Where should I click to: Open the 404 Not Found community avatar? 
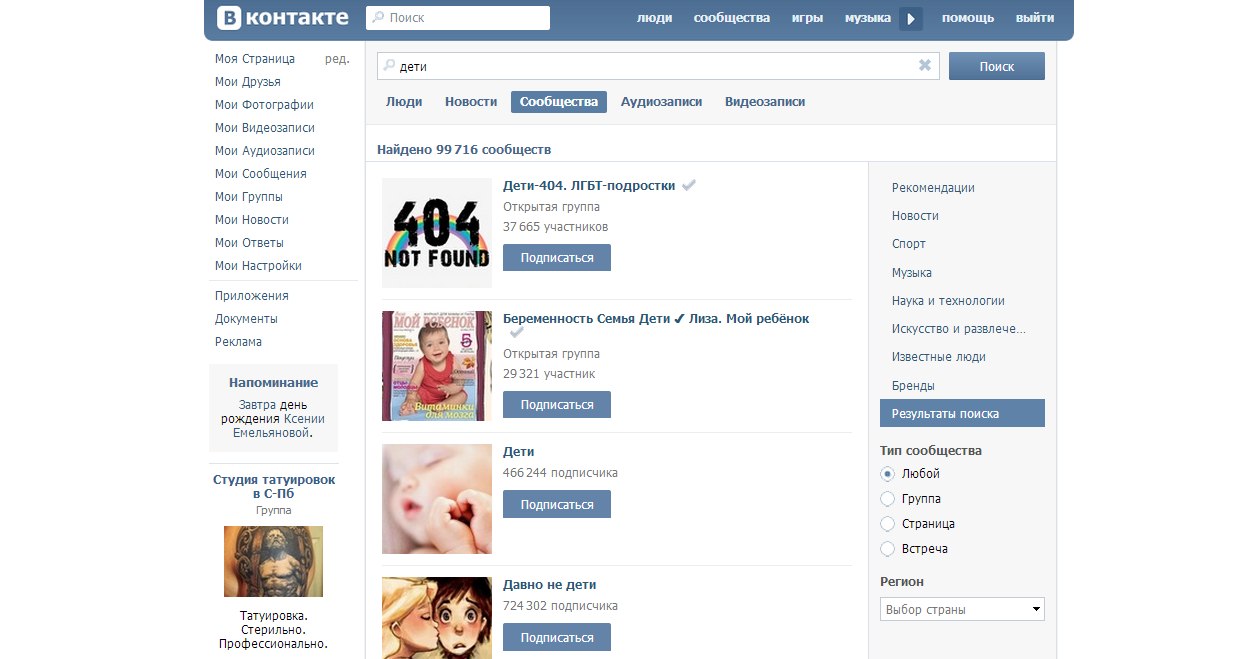tap(437, 233)
